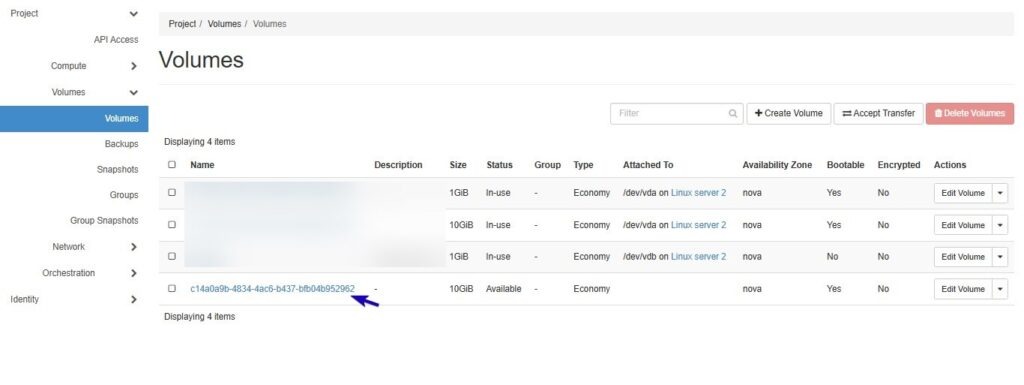
Task: Click the Bootable column header
Action: point(845,165)
